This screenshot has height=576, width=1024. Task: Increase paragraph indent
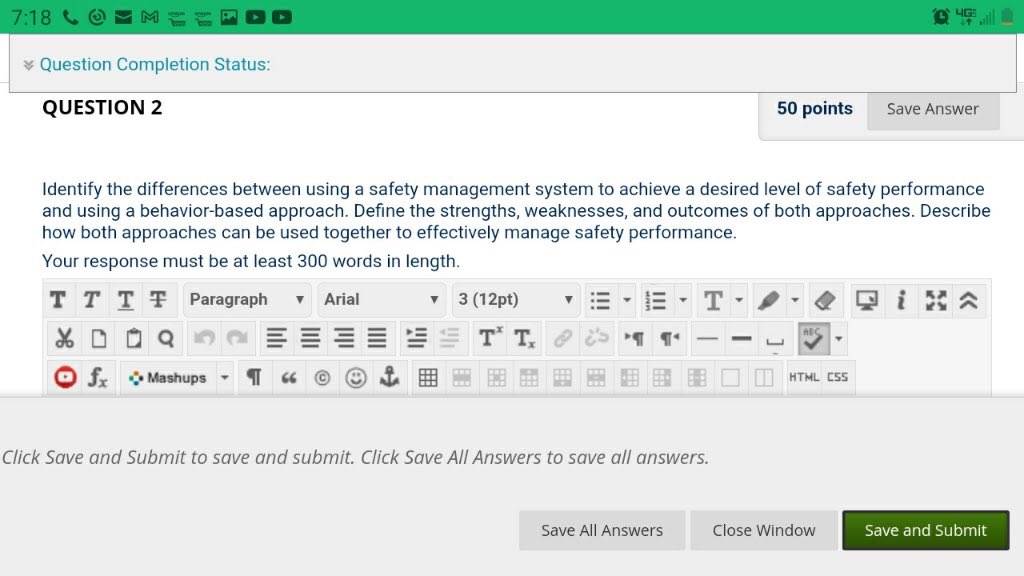click(416, 338)
